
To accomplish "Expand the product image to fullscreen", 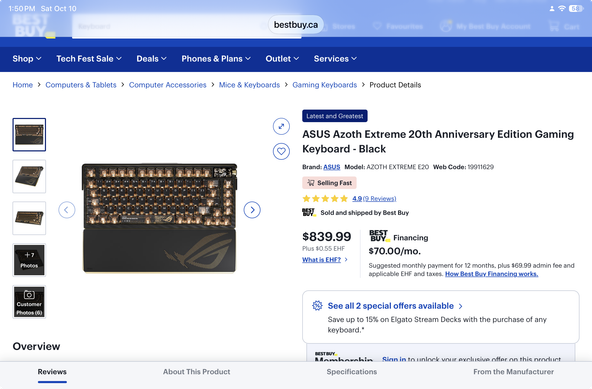I will pyautogui.click(x=281, y=127).
